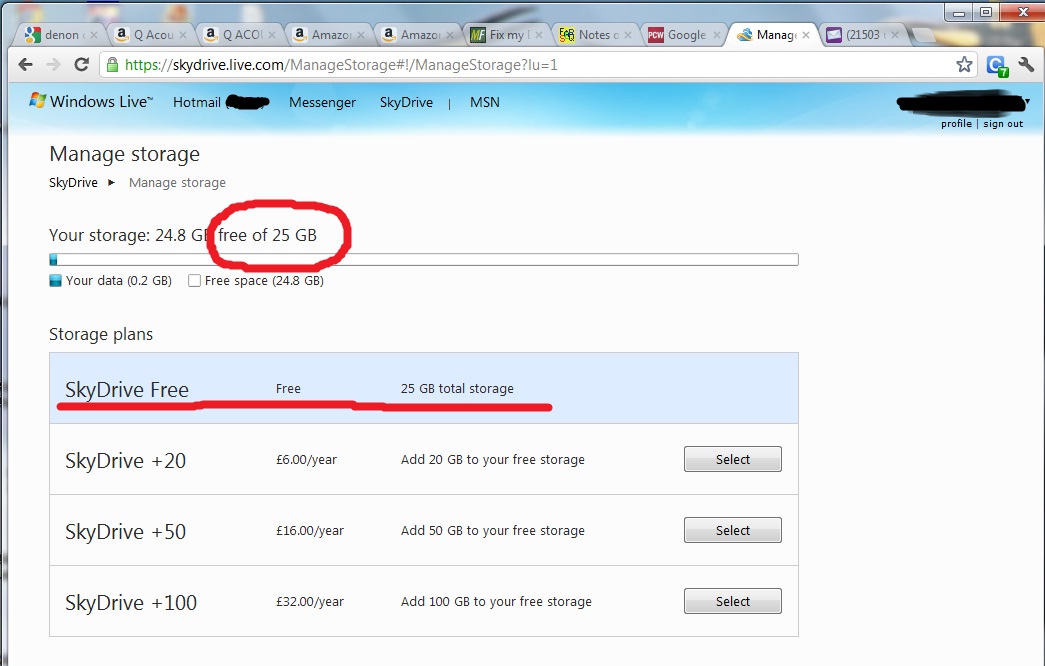Screen dimensions: 1045x666
Task: Click the blue extension icon with badge
Action: tap(997, 65)
